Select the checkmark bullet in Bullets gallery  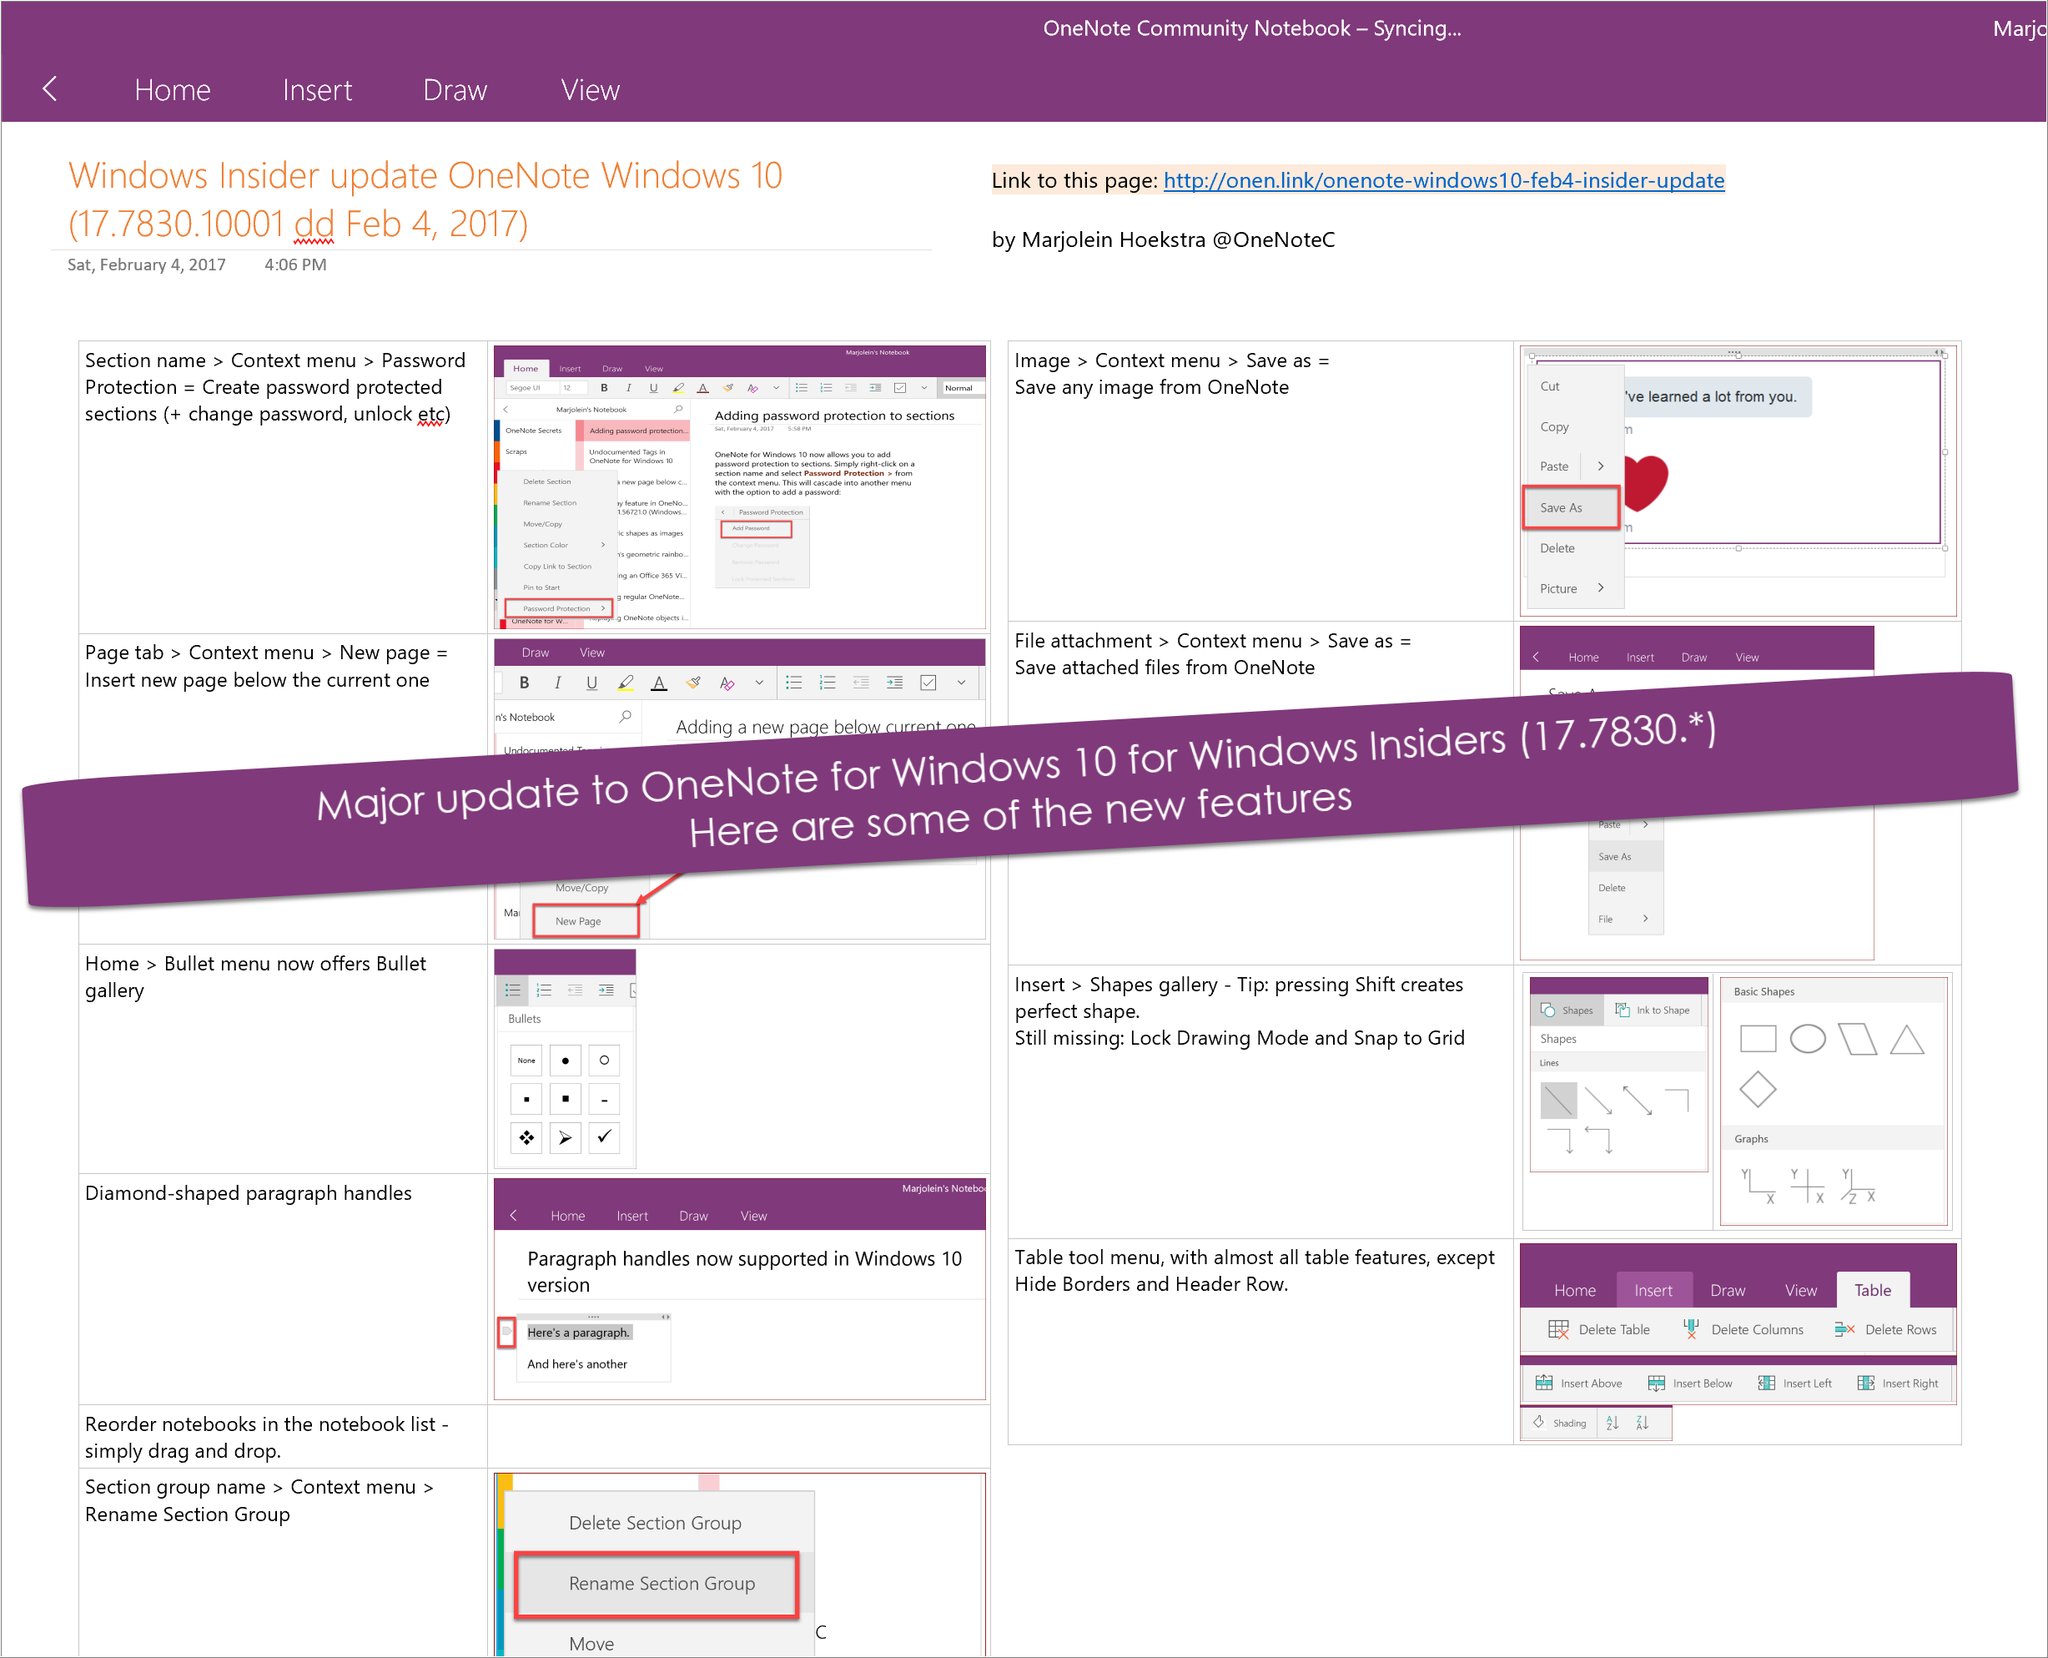point(604,1138)
